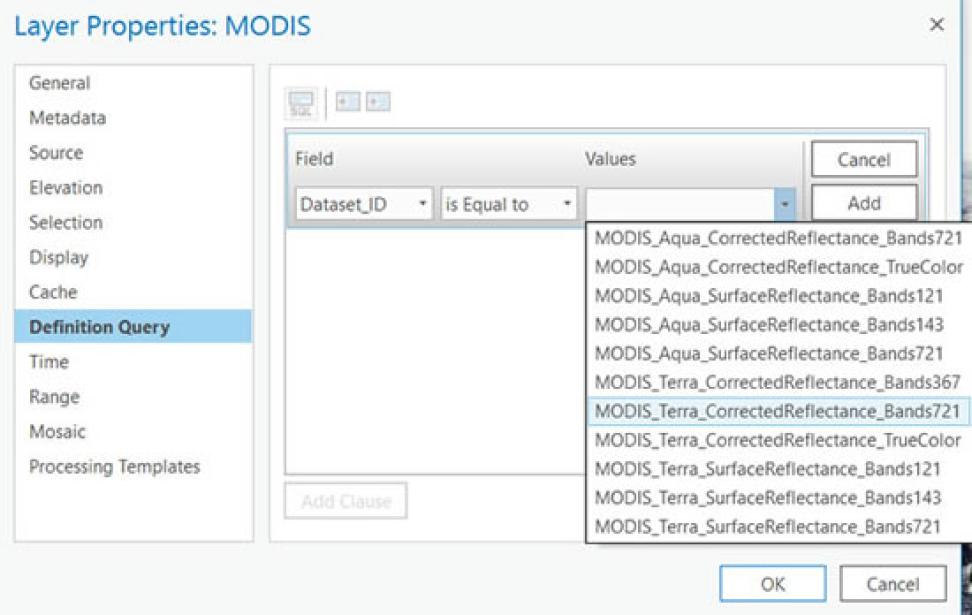Click the Add Clause button
The image size is (972, 615).
tap(346, 501)
